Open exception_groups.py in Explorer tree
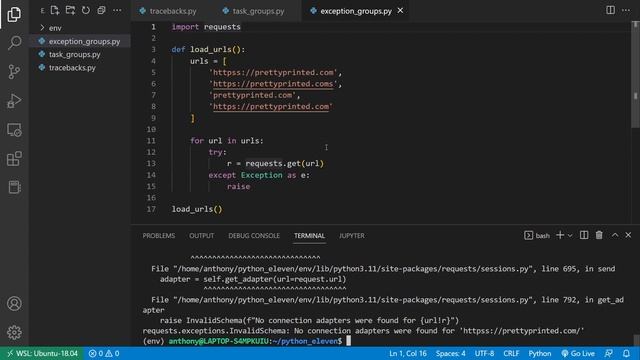This screenshot has height=360, width=640. pos(80,41)
